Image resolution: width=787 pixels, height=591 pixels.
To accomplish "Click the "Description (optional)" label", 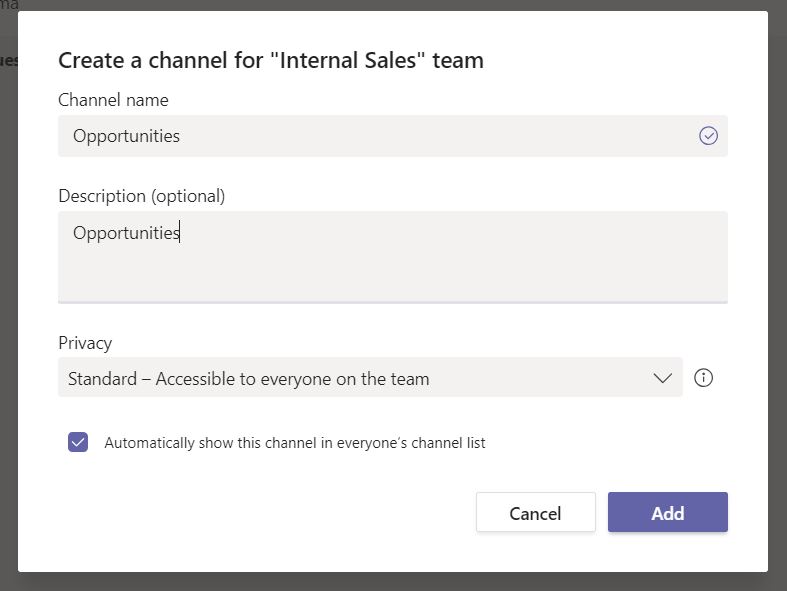I will coord(141,196).
